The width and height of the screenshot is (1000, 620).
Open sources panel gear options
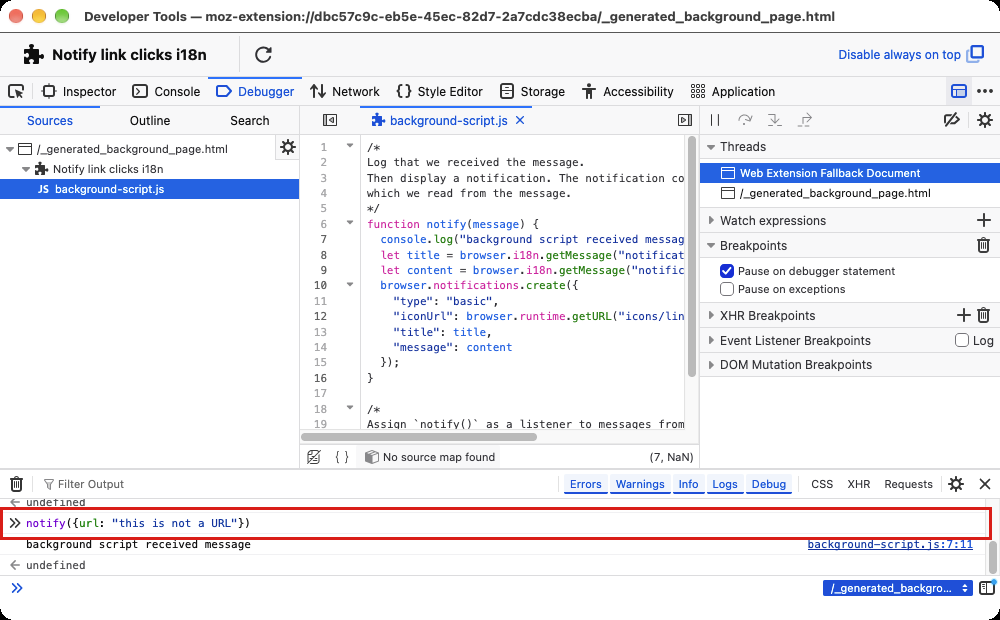tap(288, 147)
